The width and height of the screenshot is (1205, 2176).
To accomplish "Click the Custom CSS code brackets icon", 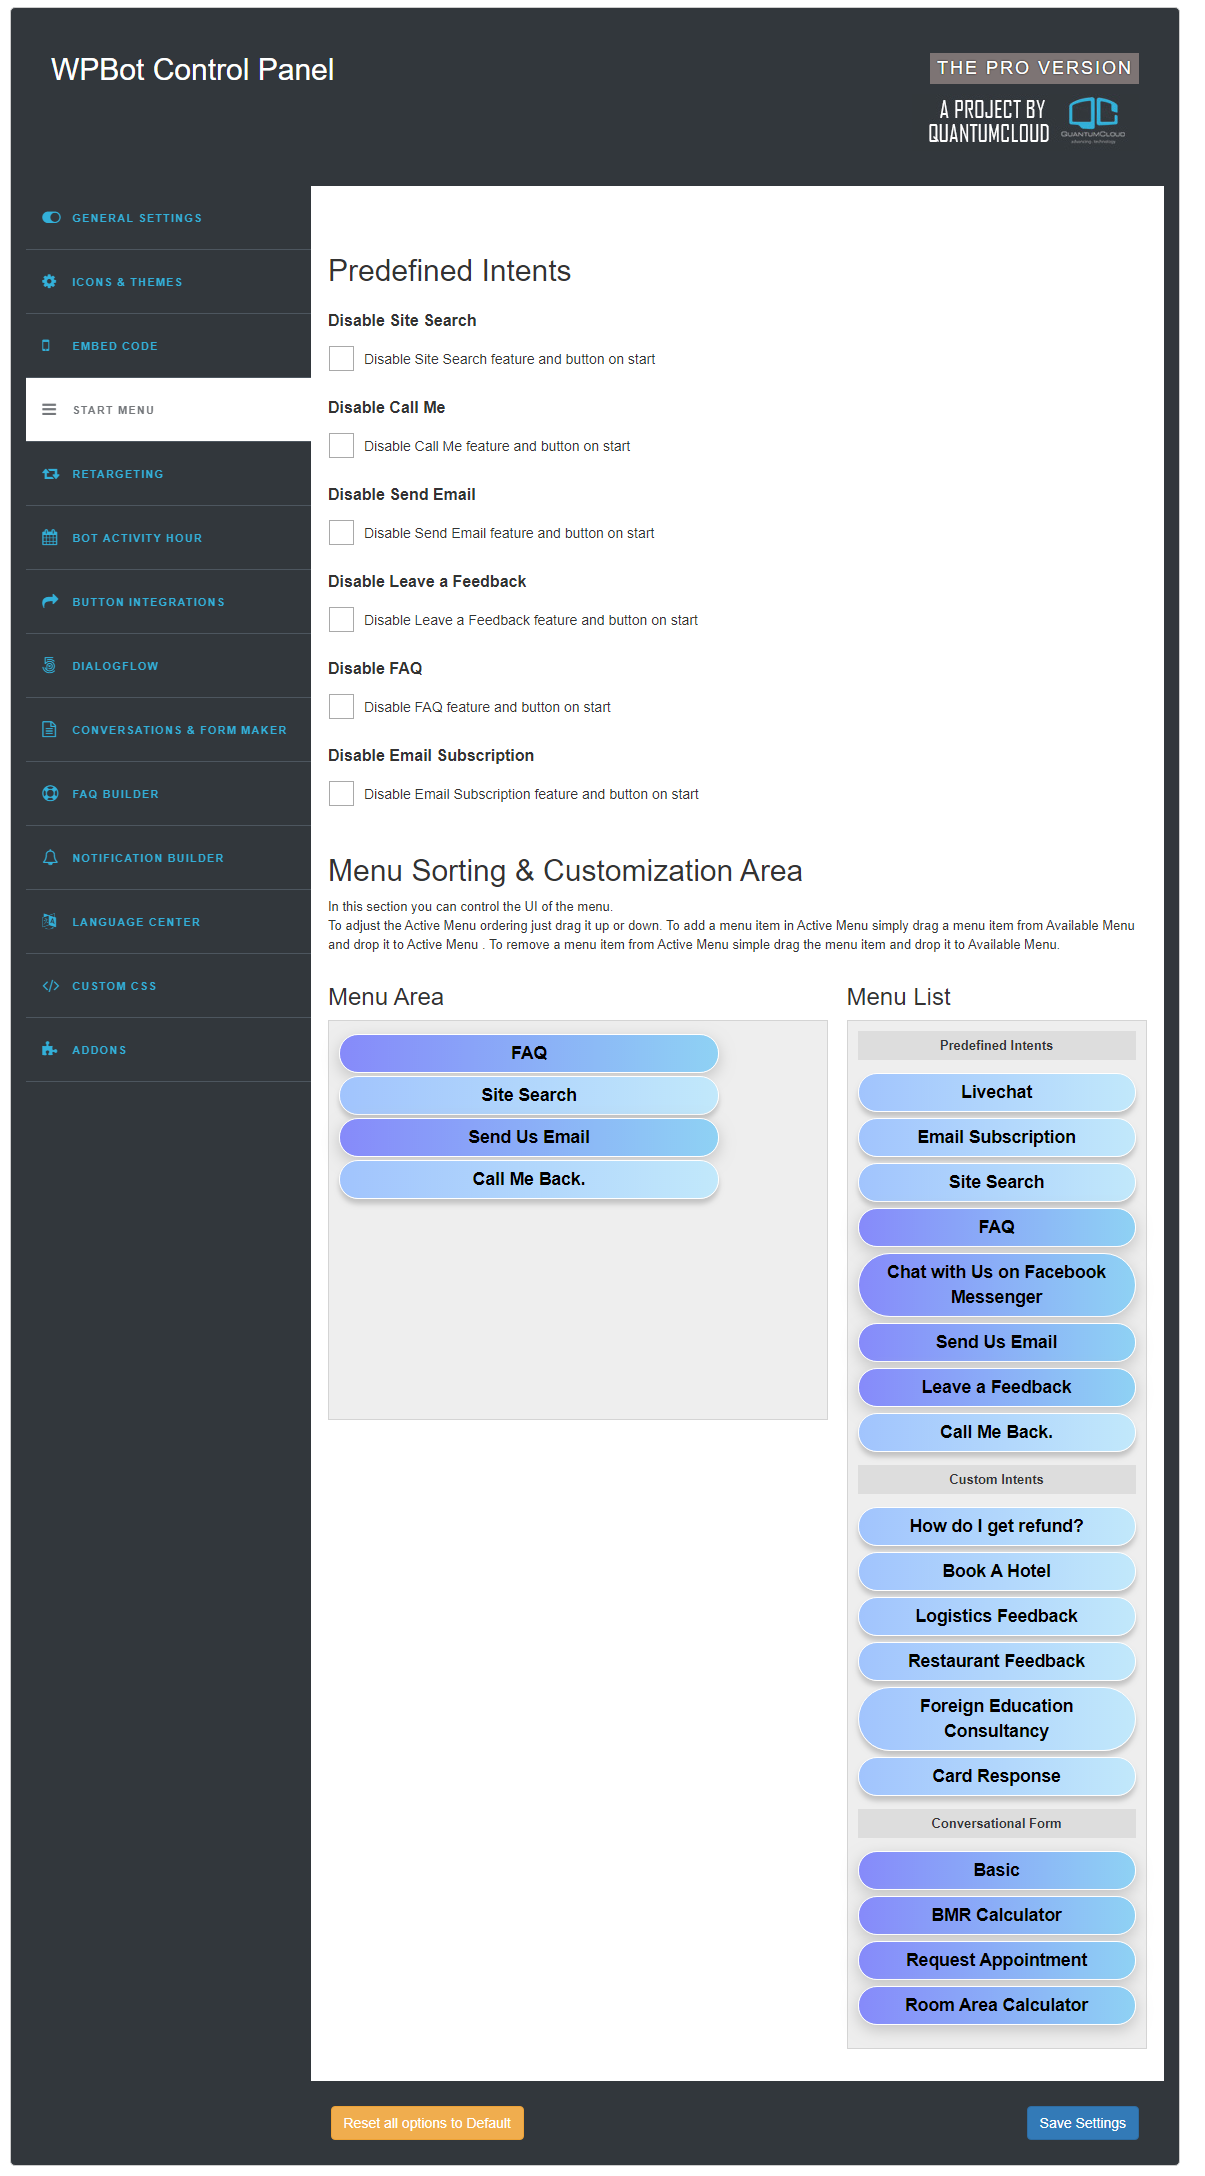I will tap(51, 986).
